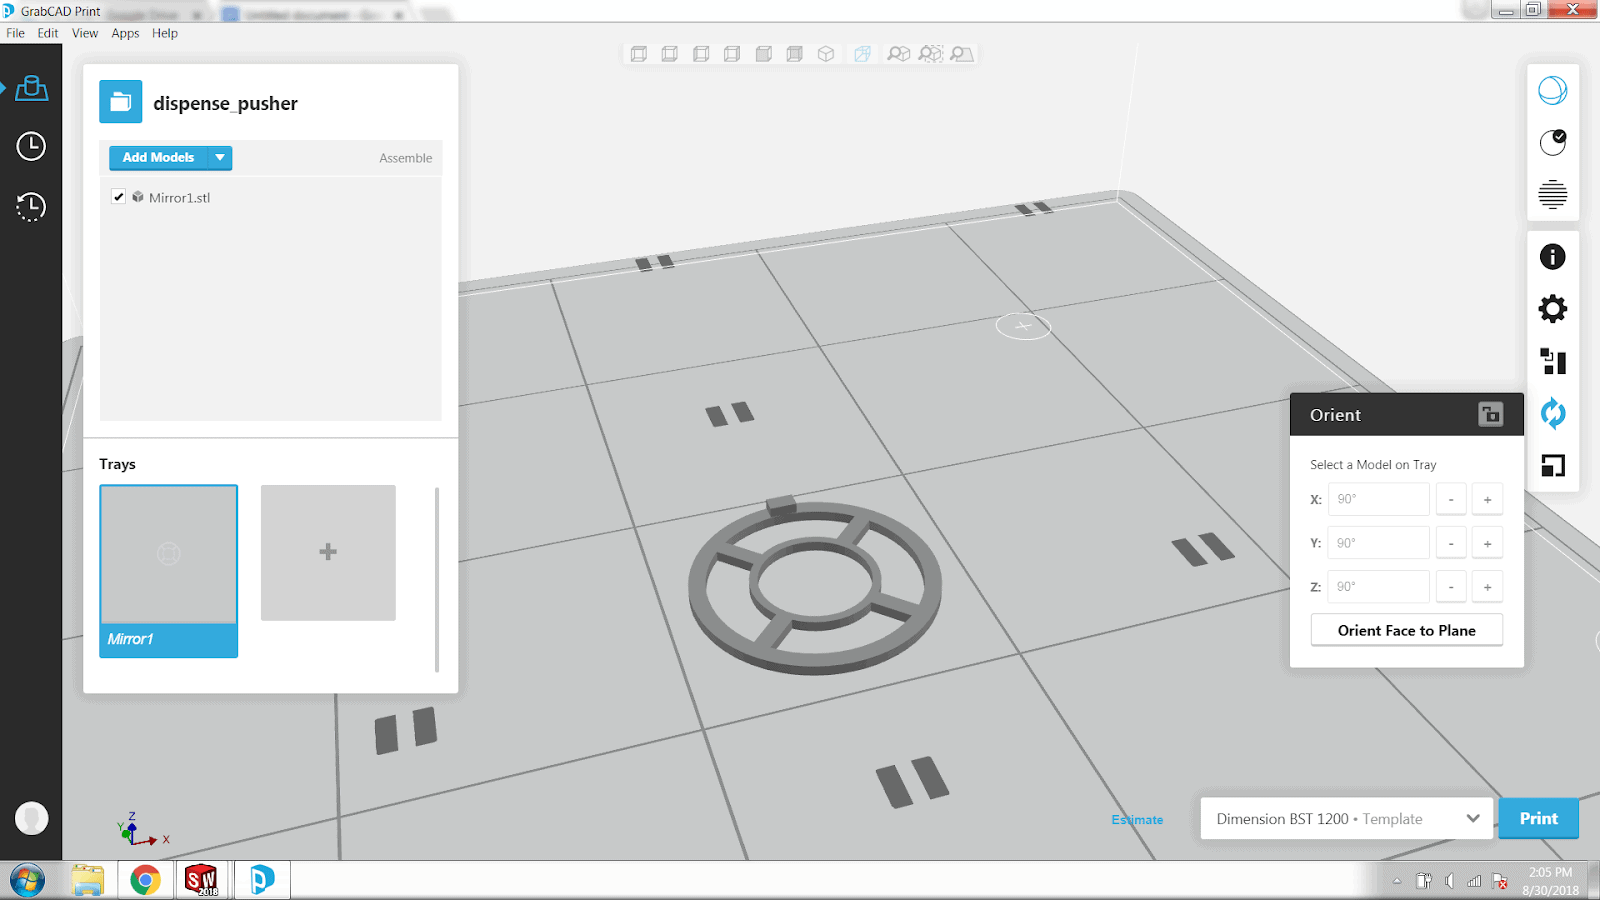The width and height of the screenshot is (1600, 900).
Task: Open the Schedule view clock icon
Action: [31, 146]
